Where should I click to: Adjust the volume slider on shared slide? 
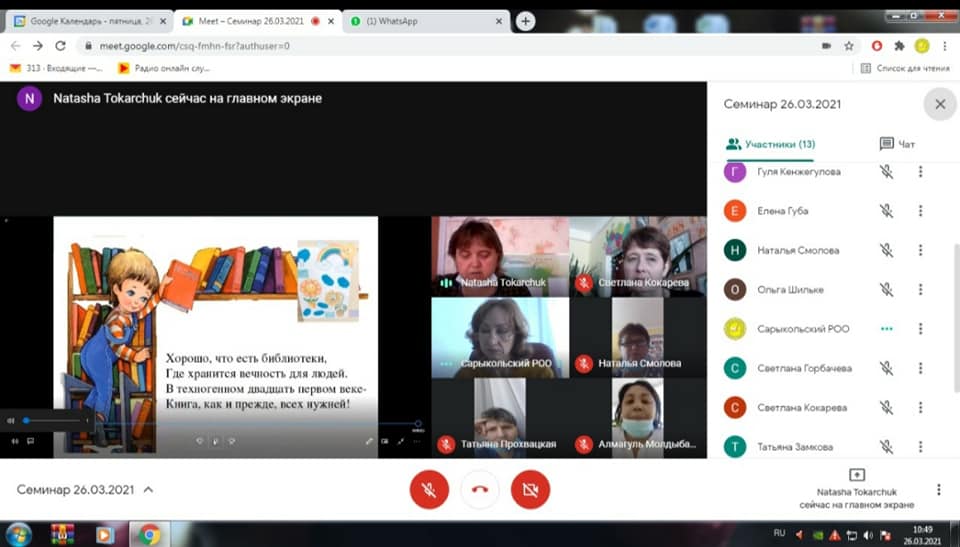(52, 421)
